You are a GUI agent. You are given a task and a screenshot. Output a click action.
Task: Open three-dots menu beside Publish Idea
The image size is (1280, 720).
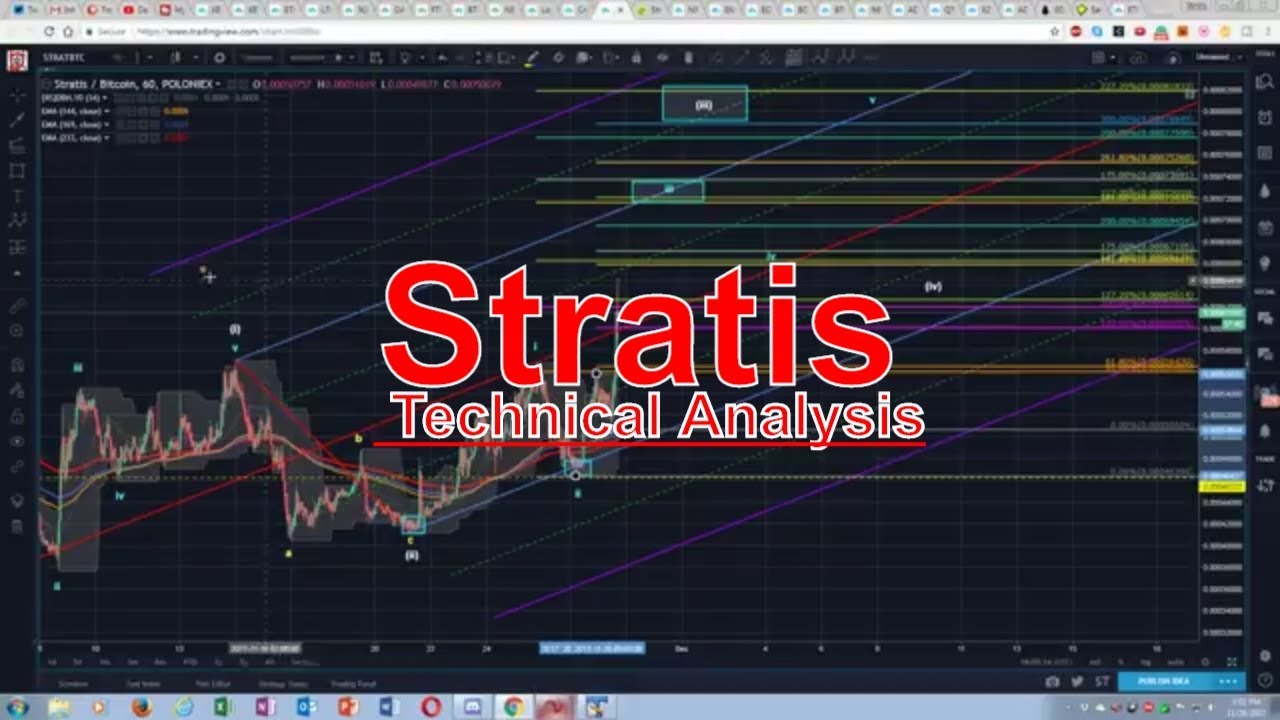point(1229,682)
